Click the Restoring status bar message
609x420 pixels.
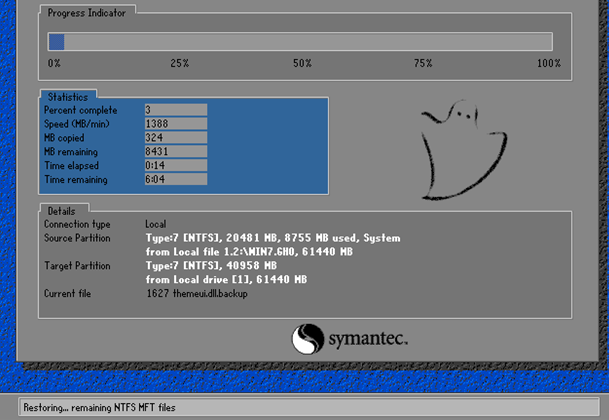[x=85, y=408]
